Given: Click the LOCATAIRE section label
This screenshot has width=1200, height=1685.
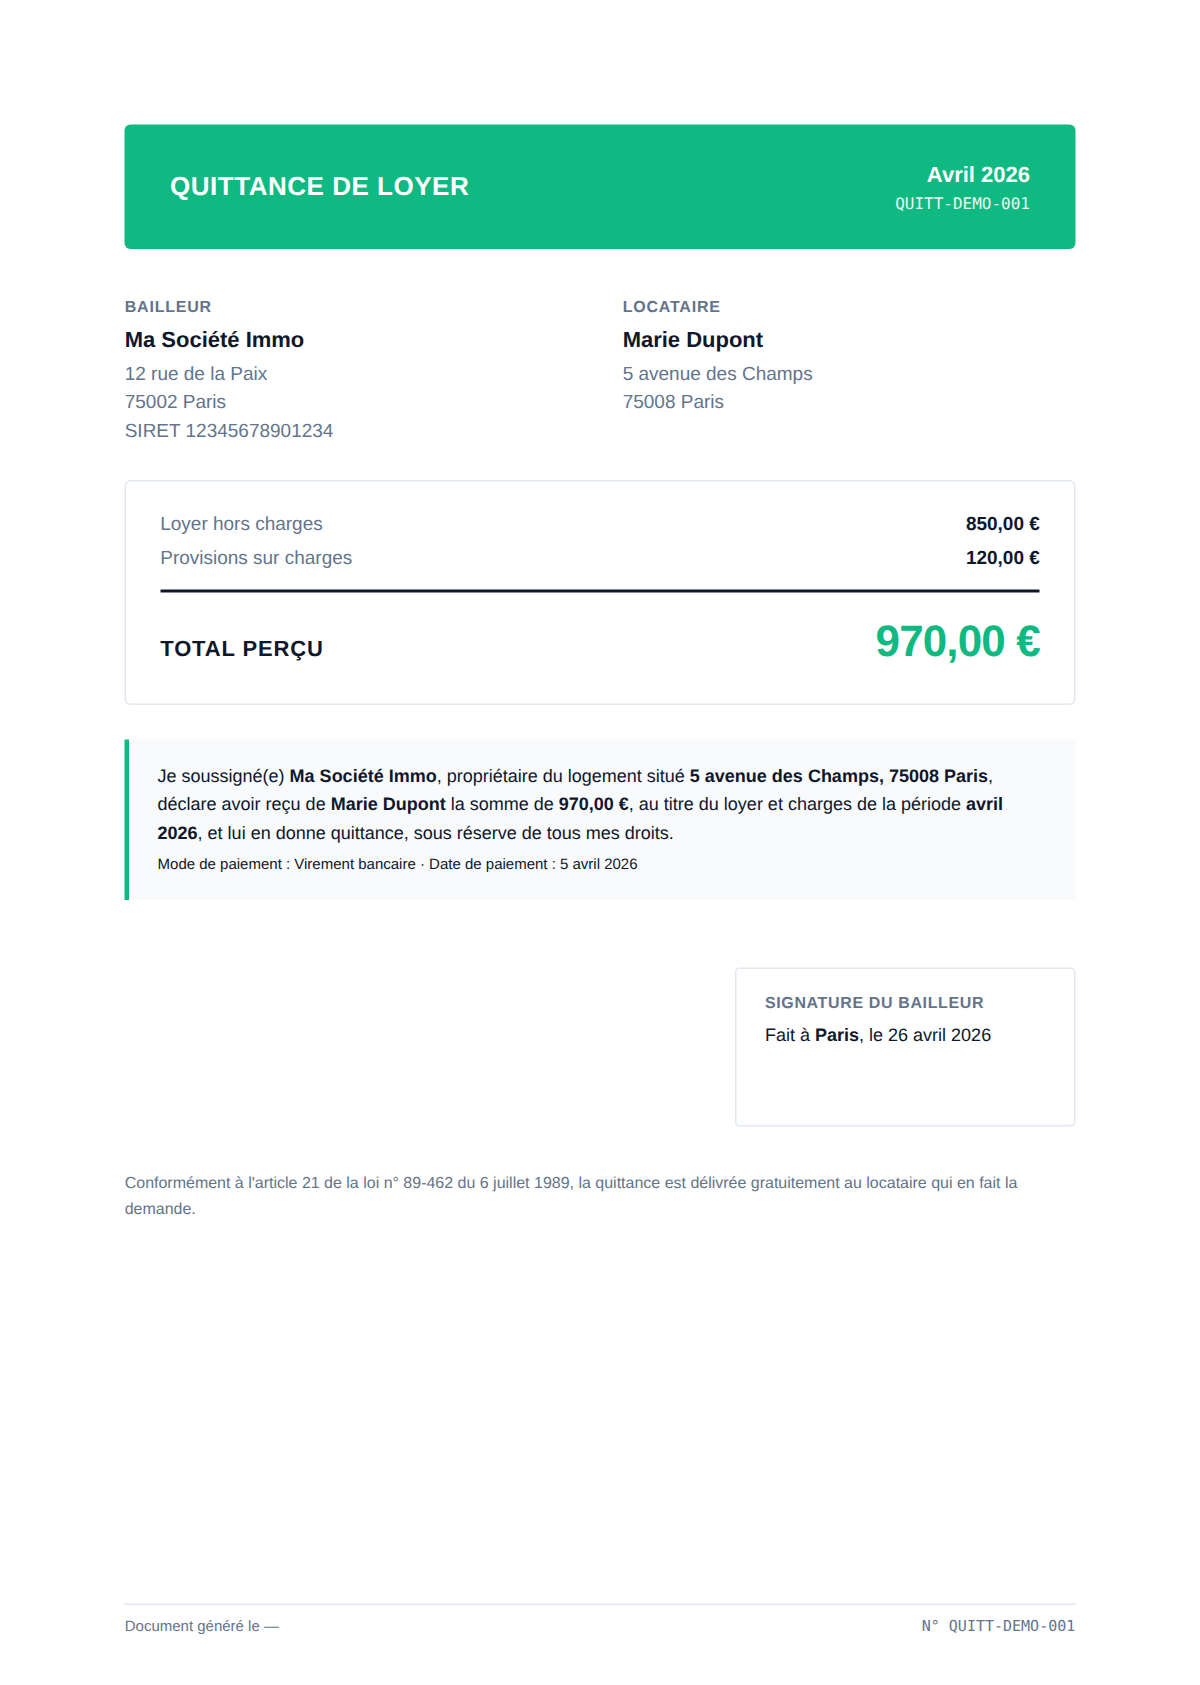Looking at the screenshot, I should click(671, 307).
